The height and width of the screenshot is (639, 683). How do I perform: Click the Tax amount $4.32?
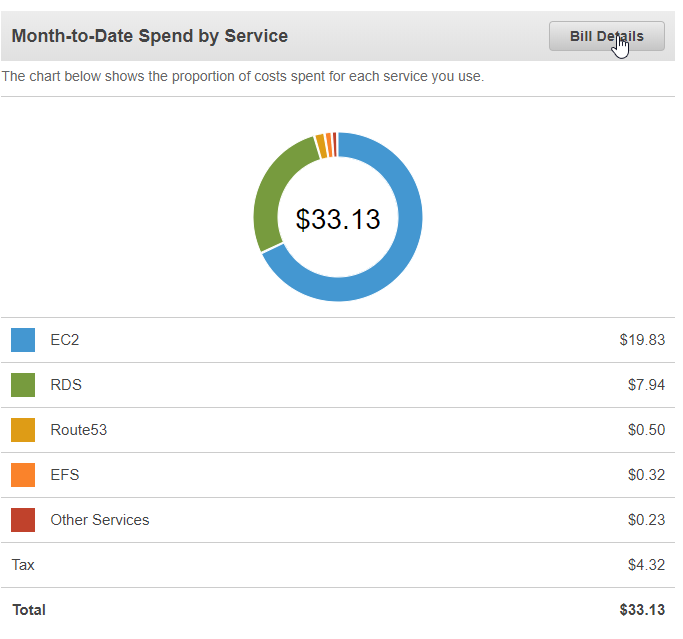[645, 565]
